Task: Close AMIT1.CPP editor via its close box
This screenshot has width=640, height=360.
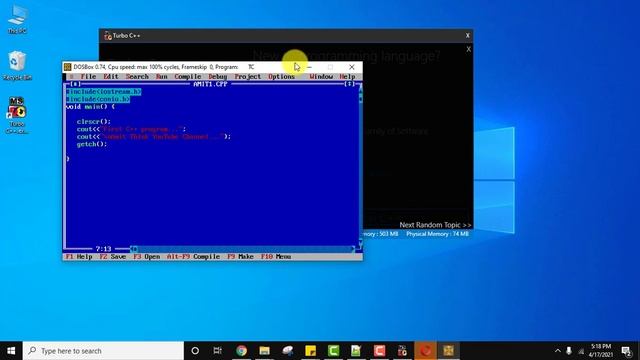Action: tap(76, 84)
